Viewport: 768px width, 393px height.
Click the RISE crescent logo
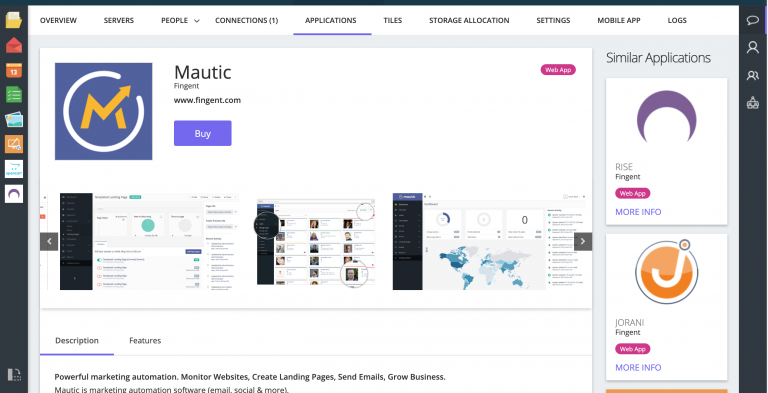667,117
